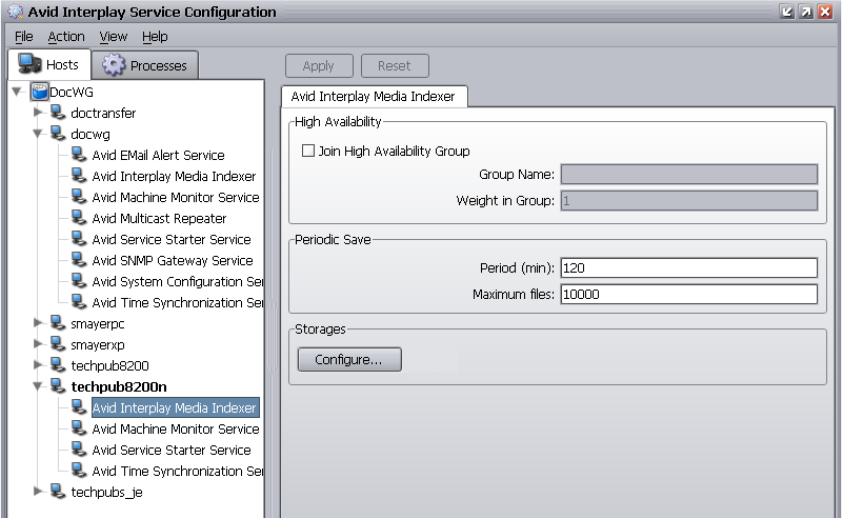Switch to the Hosts tab
This screenshot has width=842, height=518.
[x=49, y=64]
